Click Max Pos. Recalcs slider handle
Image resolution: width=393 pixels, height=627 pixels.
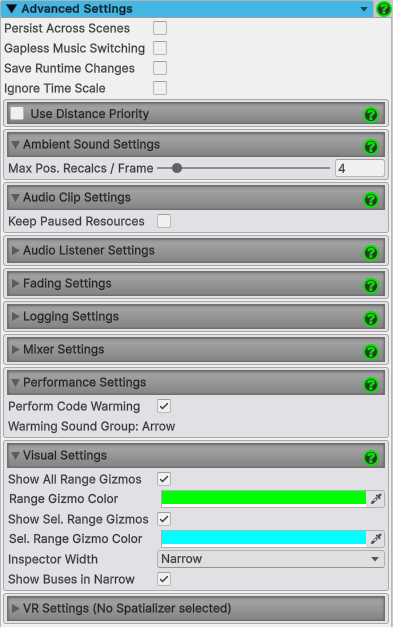(177, 168)
